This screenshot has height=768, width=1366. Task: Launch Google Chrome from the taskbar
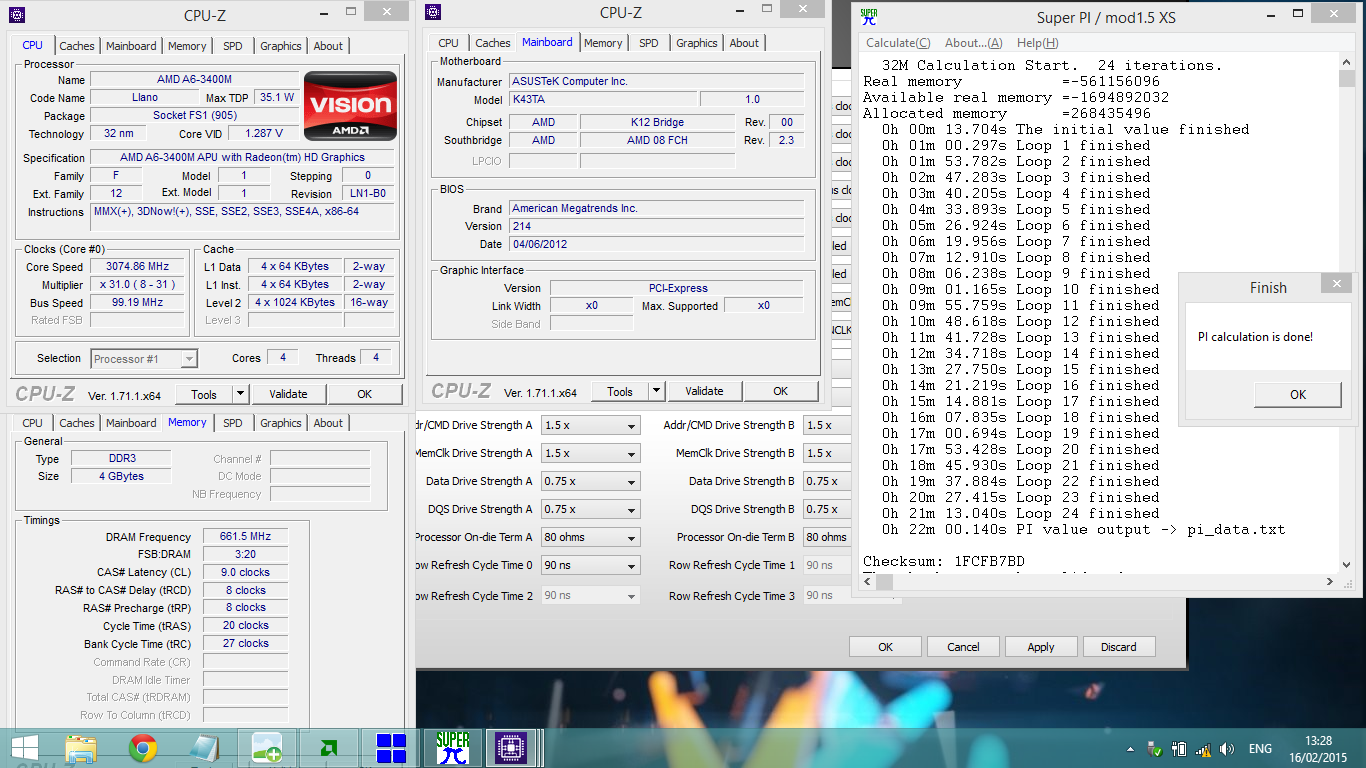[143, 748]
